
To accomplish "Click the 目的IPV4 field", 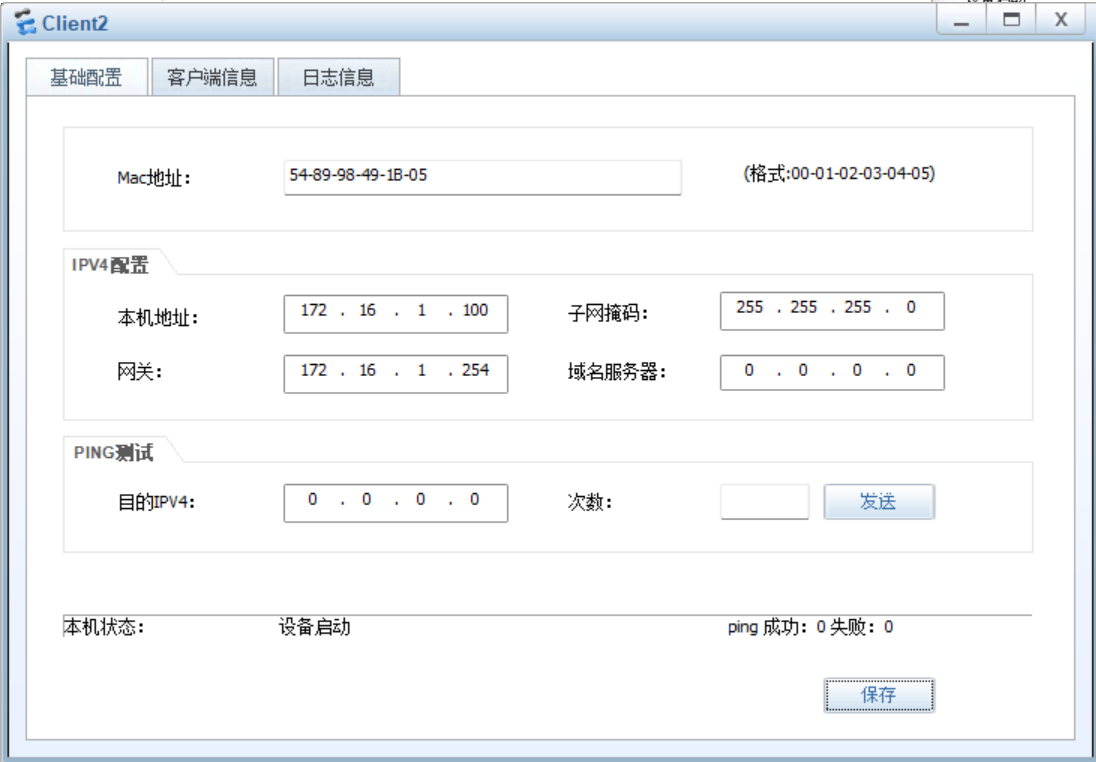I will pyautogui.click(x=396, y=503).
